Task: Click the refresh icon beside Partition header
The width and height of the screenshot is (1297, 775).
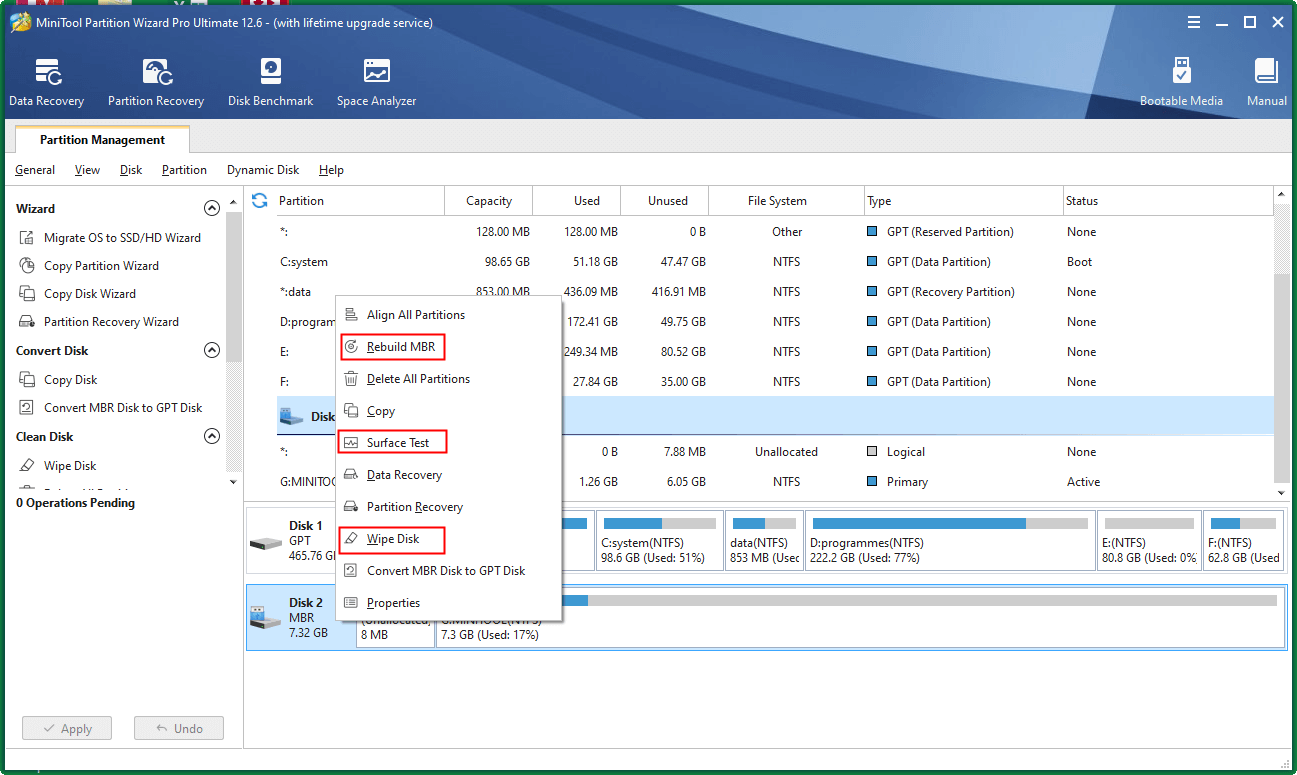Action: [x=260, y=200]
